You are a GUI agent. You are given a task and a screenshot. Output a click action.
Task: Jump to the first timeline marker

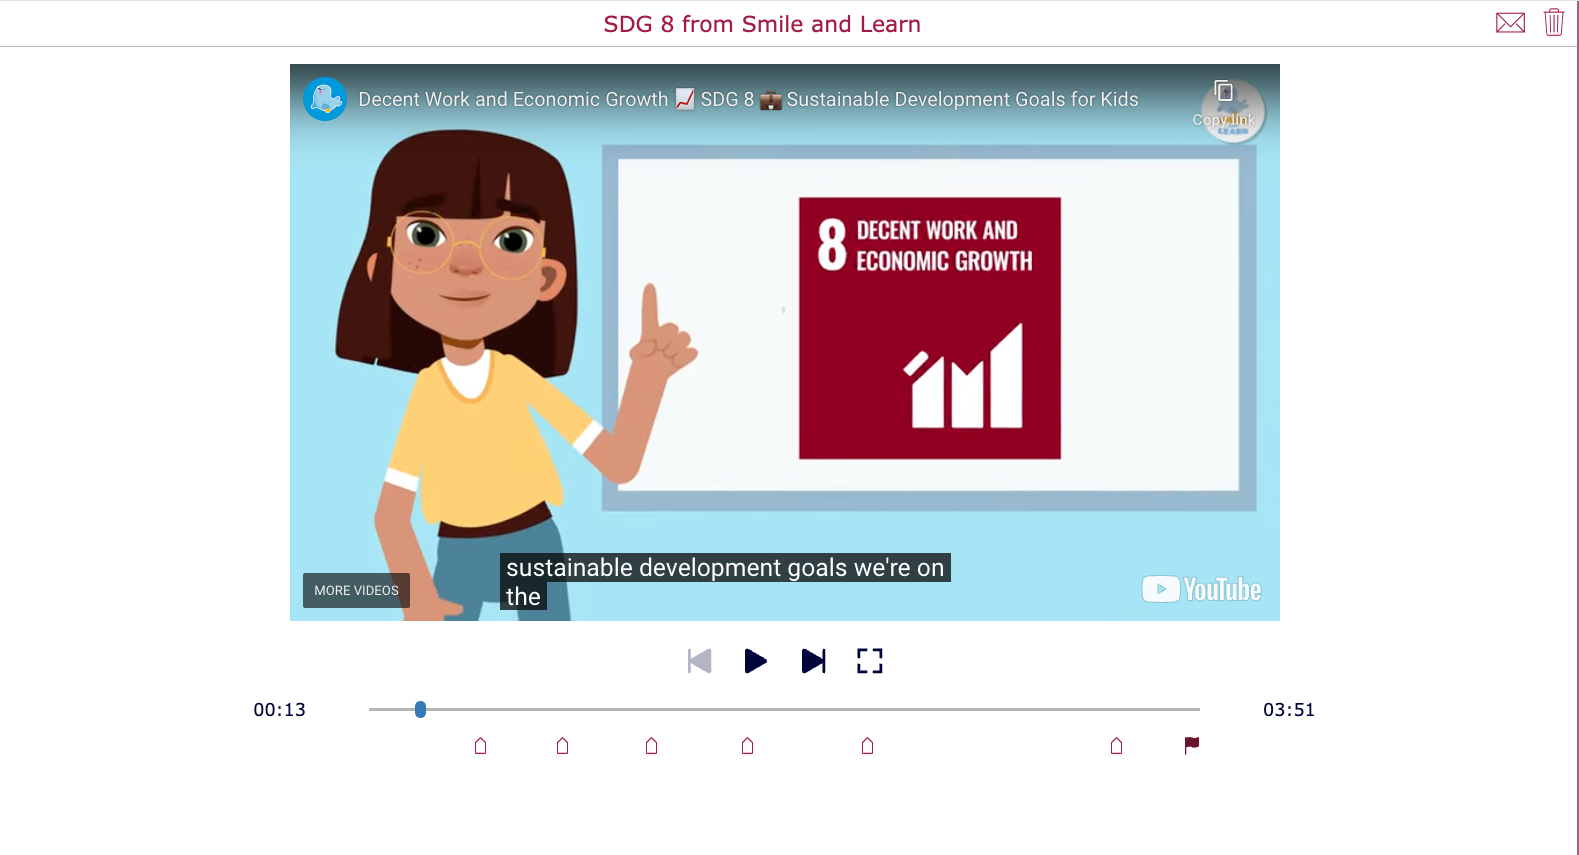[481, 745]
